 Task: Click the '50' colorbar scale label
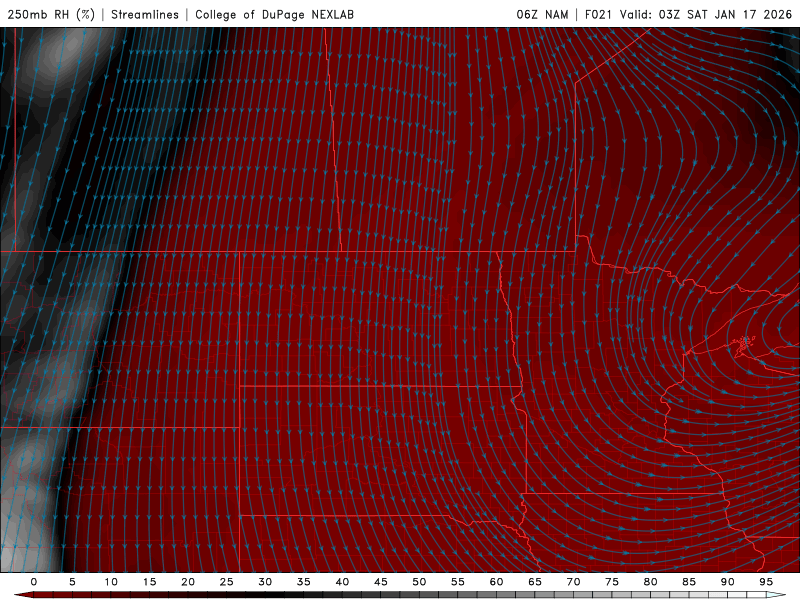tap(419, 582)
